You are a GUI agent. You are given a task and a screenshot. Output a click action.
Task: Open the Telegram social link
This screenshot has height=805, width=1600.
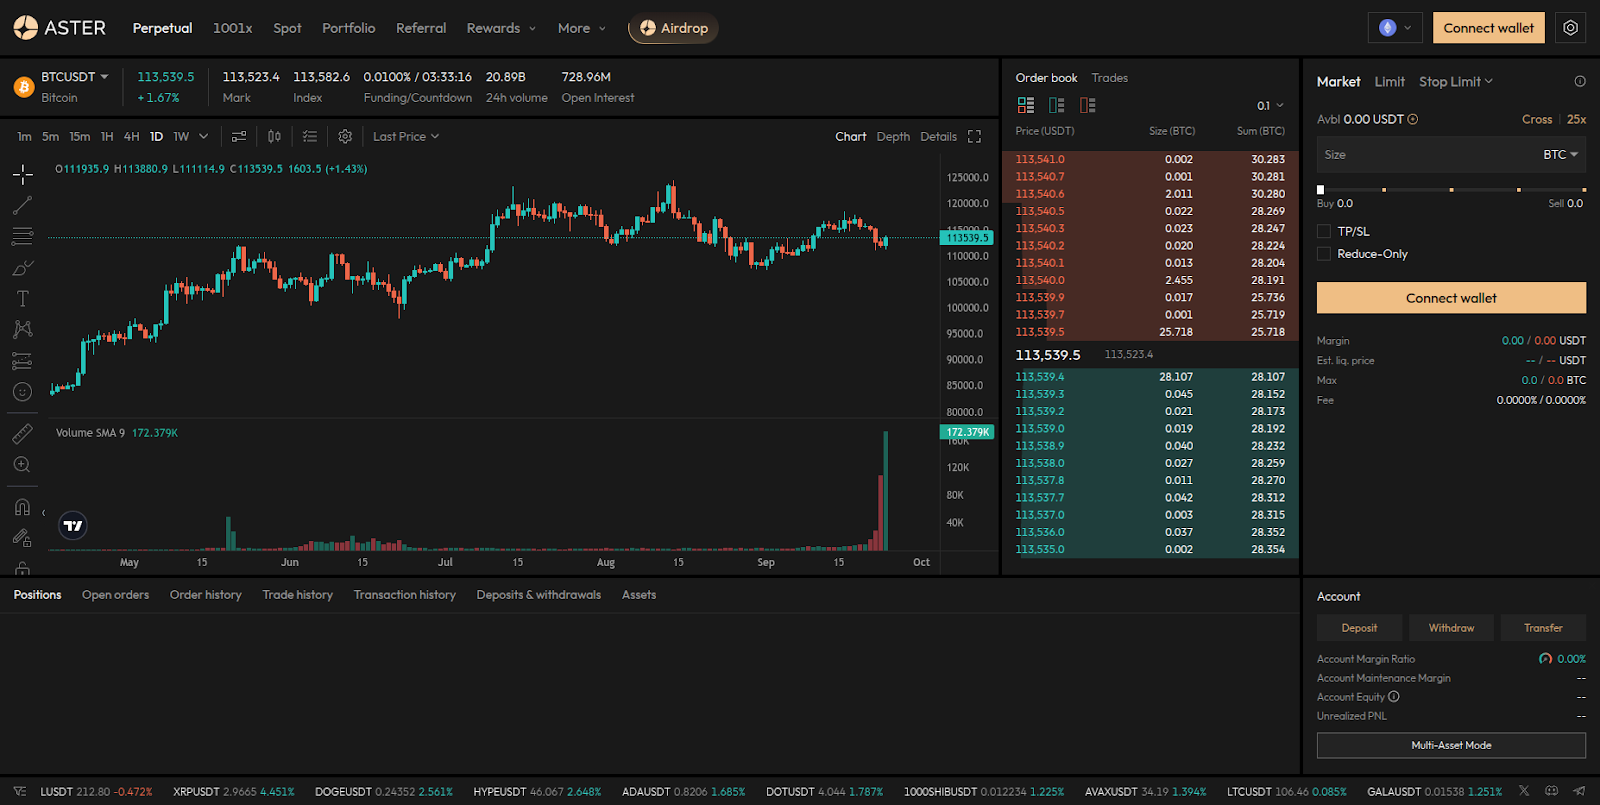pyautogui.click(x=1579, y=791)
